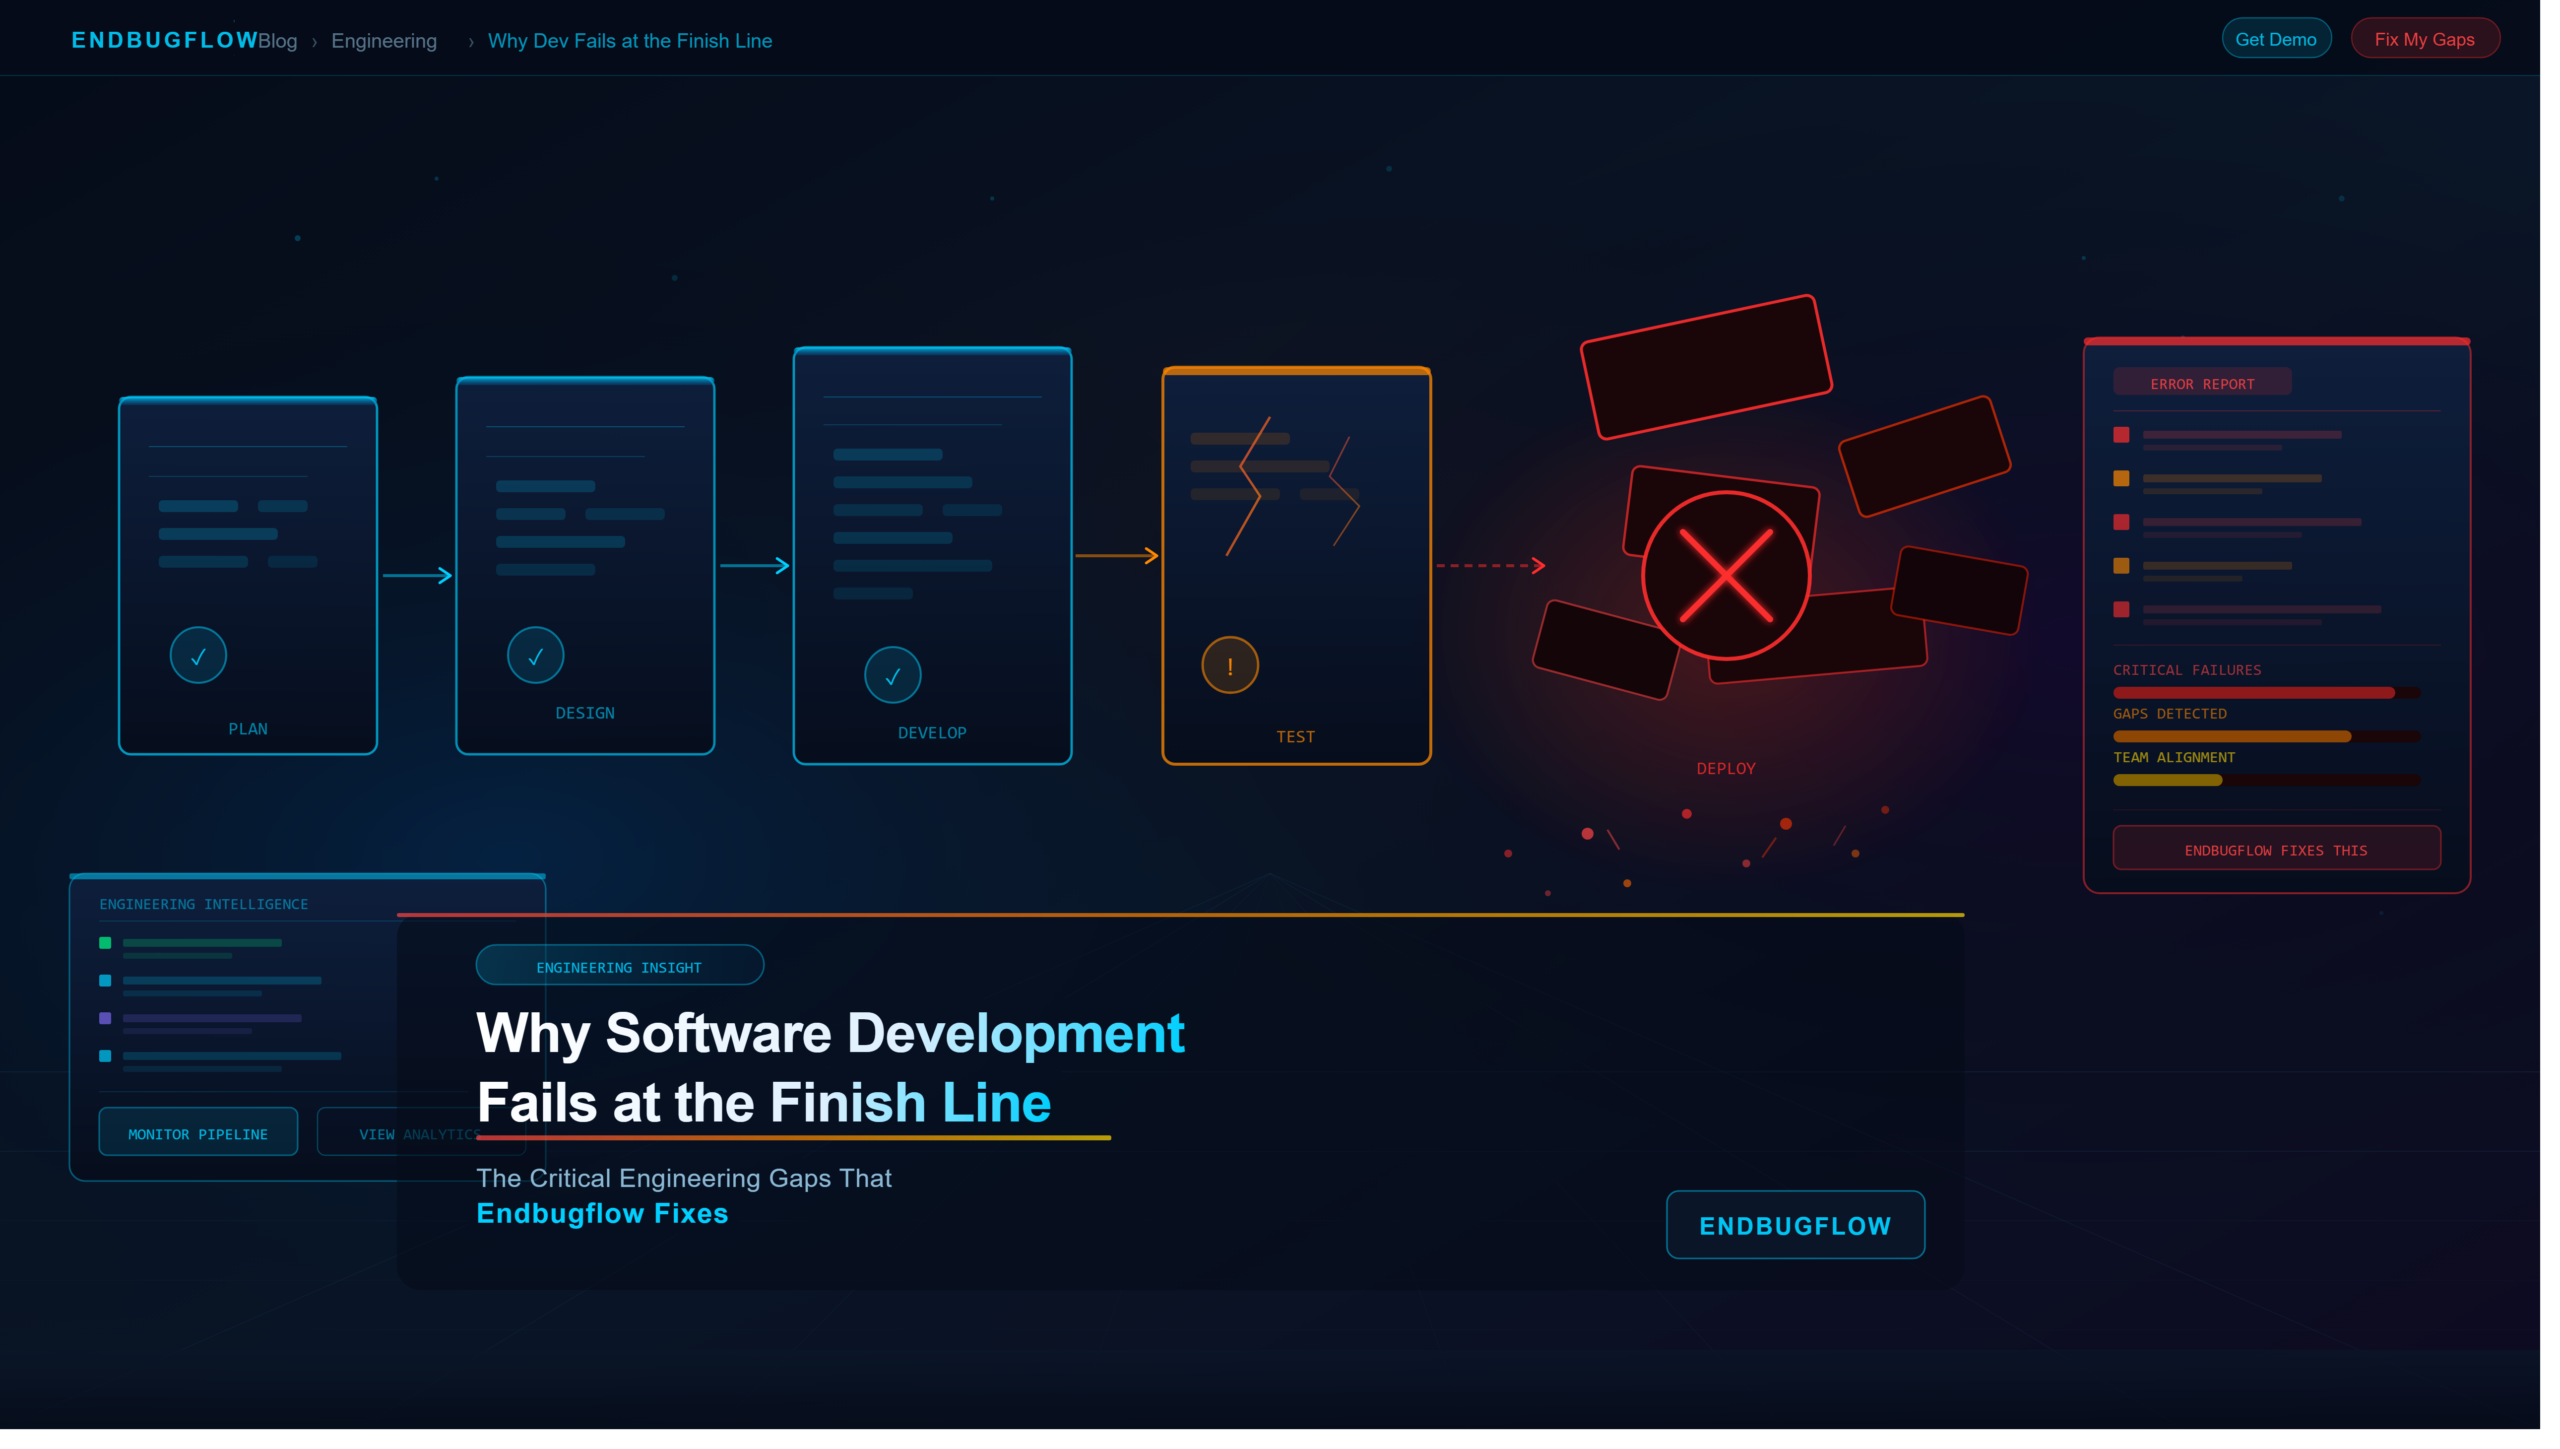
Task: Click the ENGINEERING INTELLIGENCE panel heading
Action: pyautogui.click(x=204, y=904)
